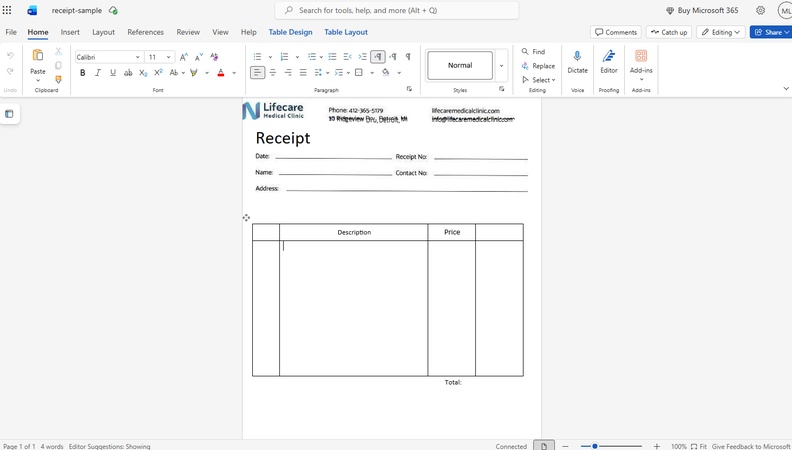This screenshot has width=792, height=450.
Task: Toggle Center alignment
Action: pos(273,73)
